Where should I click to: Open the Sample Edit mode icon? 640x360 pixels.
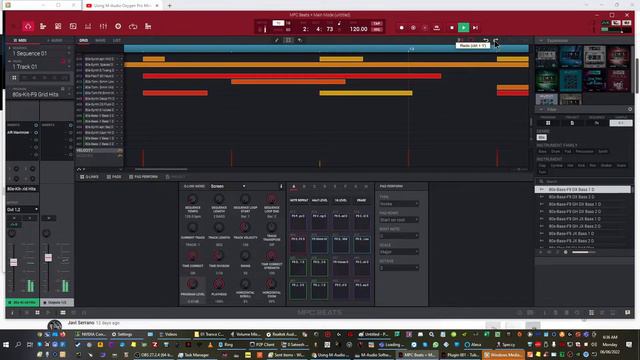73,27
